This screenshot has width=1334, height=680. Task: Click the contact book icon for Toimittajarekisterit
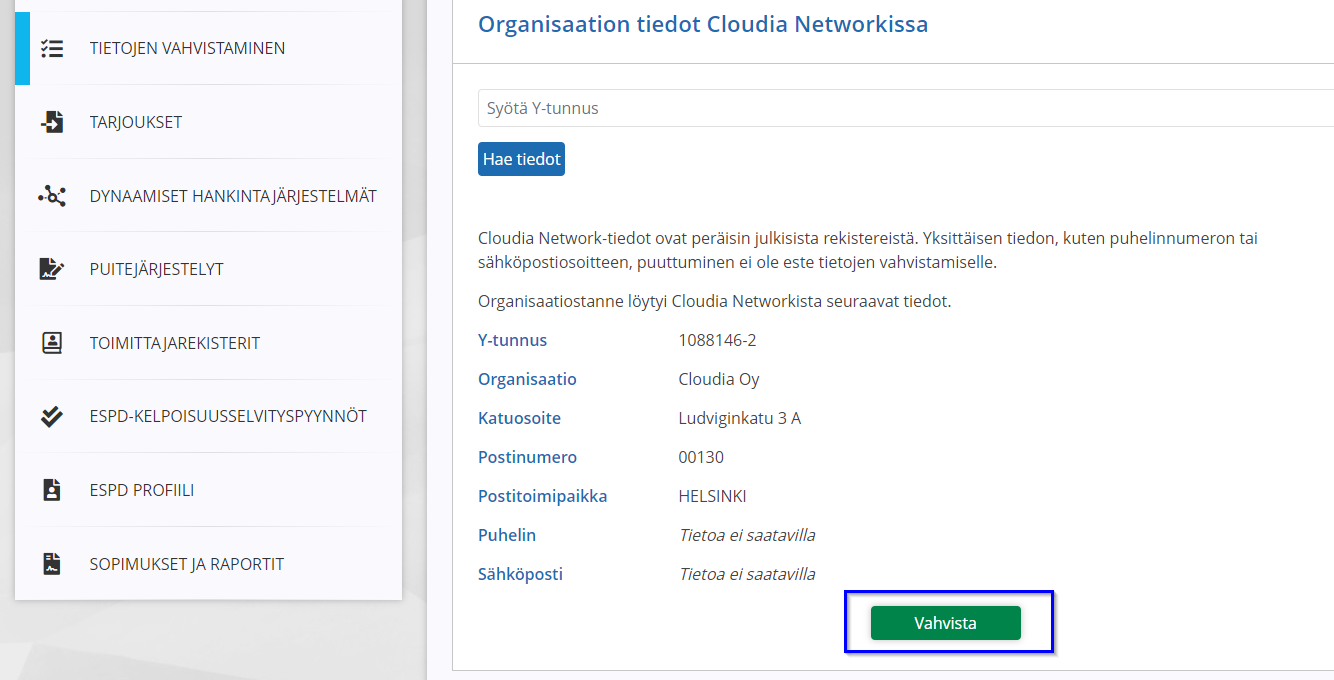point(52,343)
